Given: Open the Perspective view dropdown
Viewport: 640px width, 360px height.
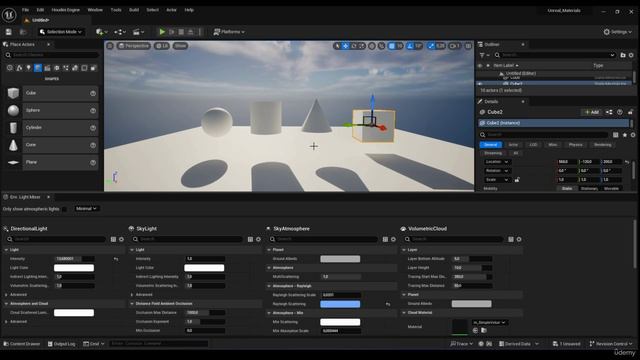Looking at the screenshot, I should coord(134,46).
